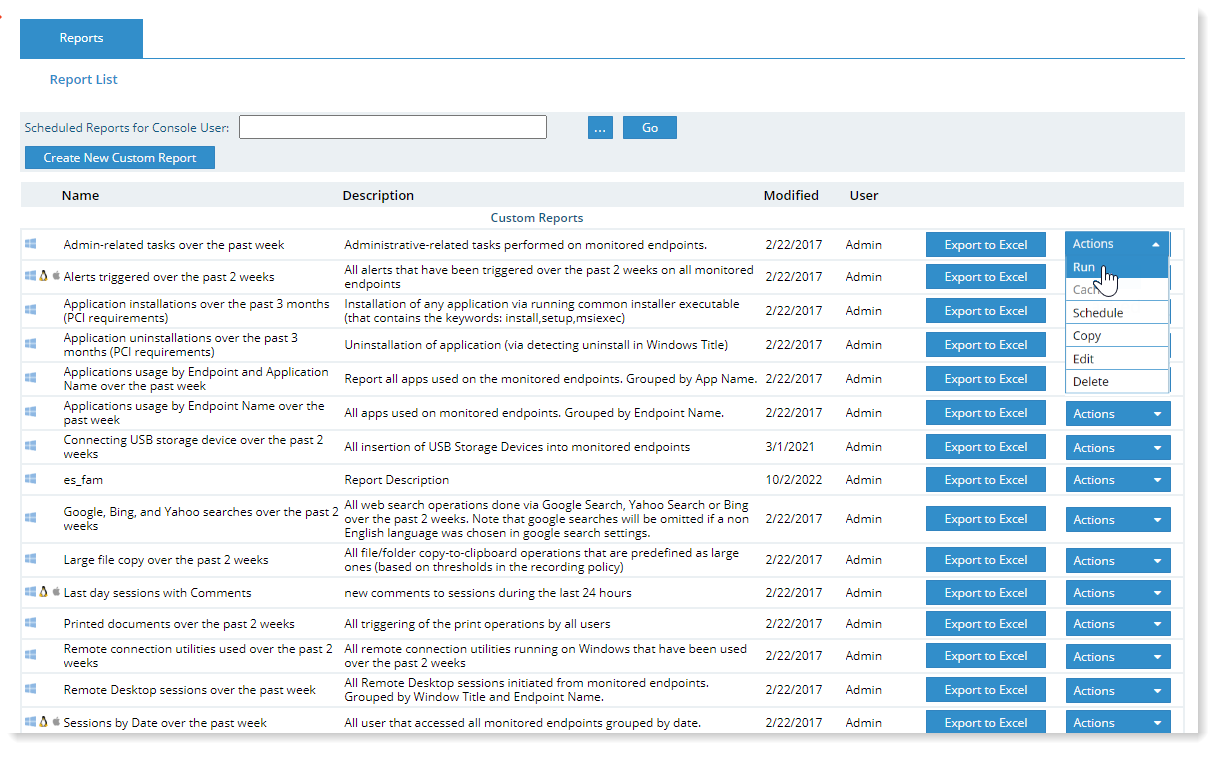Click the Scheduled Reports console user field

coord(392,127)
